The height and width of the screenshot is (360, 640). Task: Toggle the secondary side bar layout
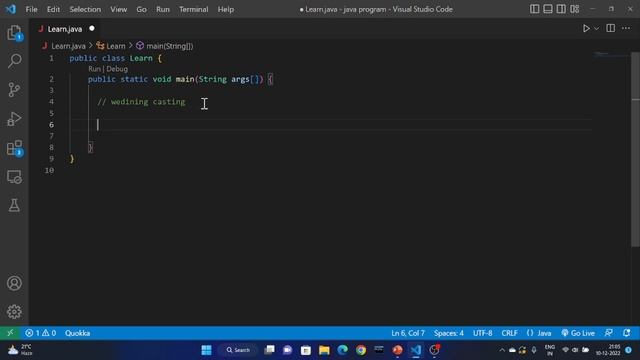tap(561, 9)
